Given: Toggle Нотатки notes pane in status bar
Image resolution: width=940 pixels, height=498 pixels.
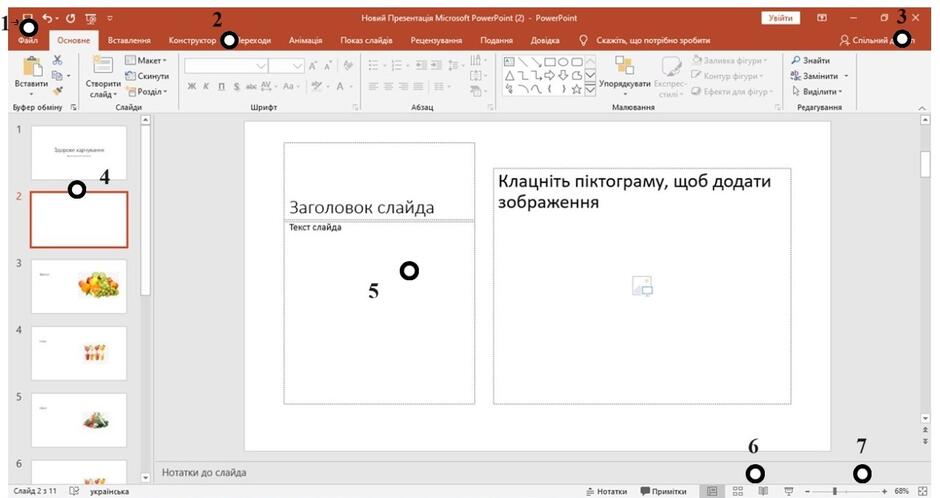Looking at the screenshot, I should click(x=607, y=491).
